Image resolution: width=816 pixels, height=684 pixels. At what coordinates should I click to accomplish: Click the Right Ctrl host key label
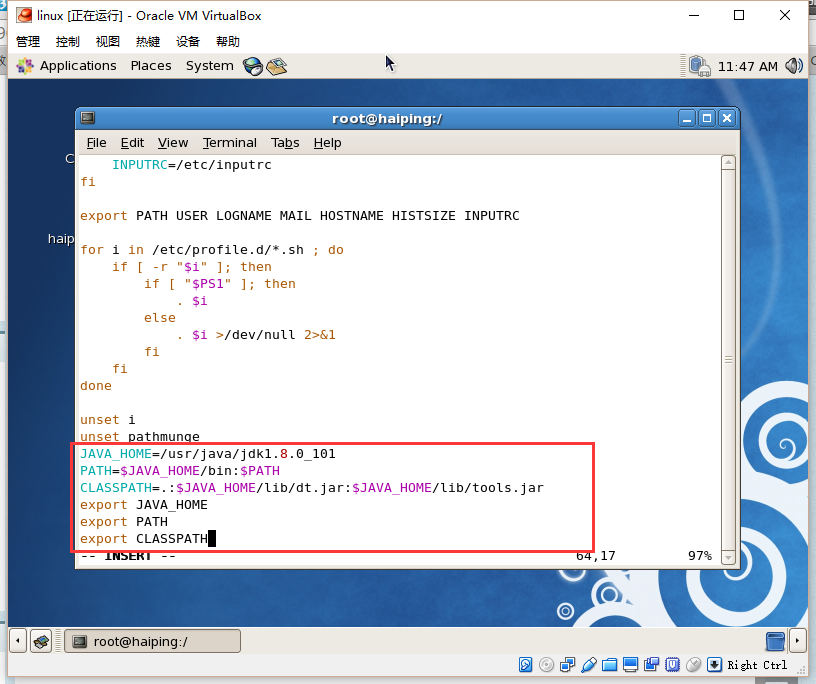click(x=757, y=665)
